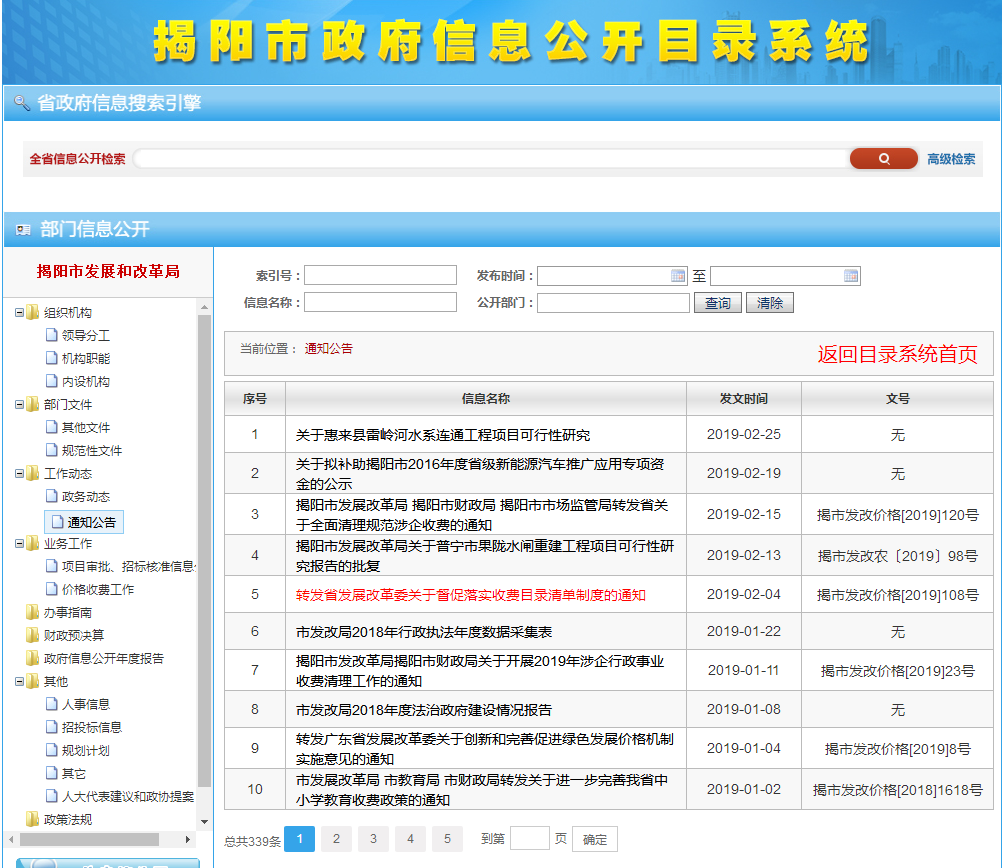Click the page icon beside 政务动态
The height and width of the screenshot is (868, 1007).
pos(52,496)
